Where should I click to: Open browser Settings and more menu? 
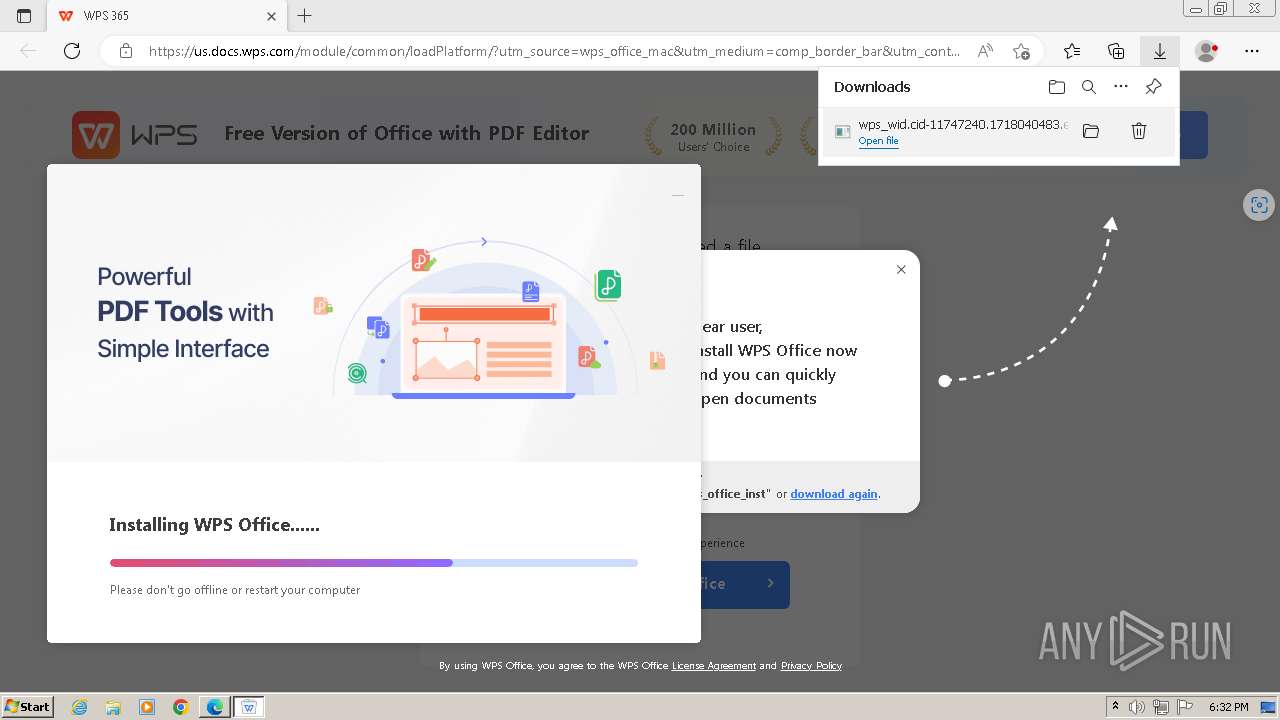pos(1252,51)
